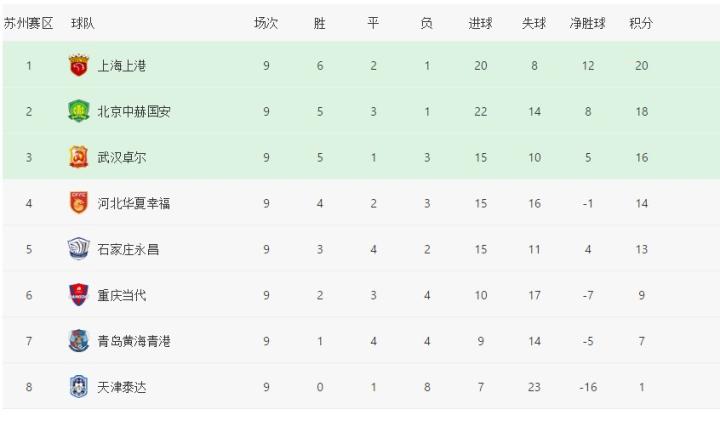The height and width of the screenshot is (438, 720).
Task: Open the 上海上港 team name link
Action: click(x=121, y=66)
